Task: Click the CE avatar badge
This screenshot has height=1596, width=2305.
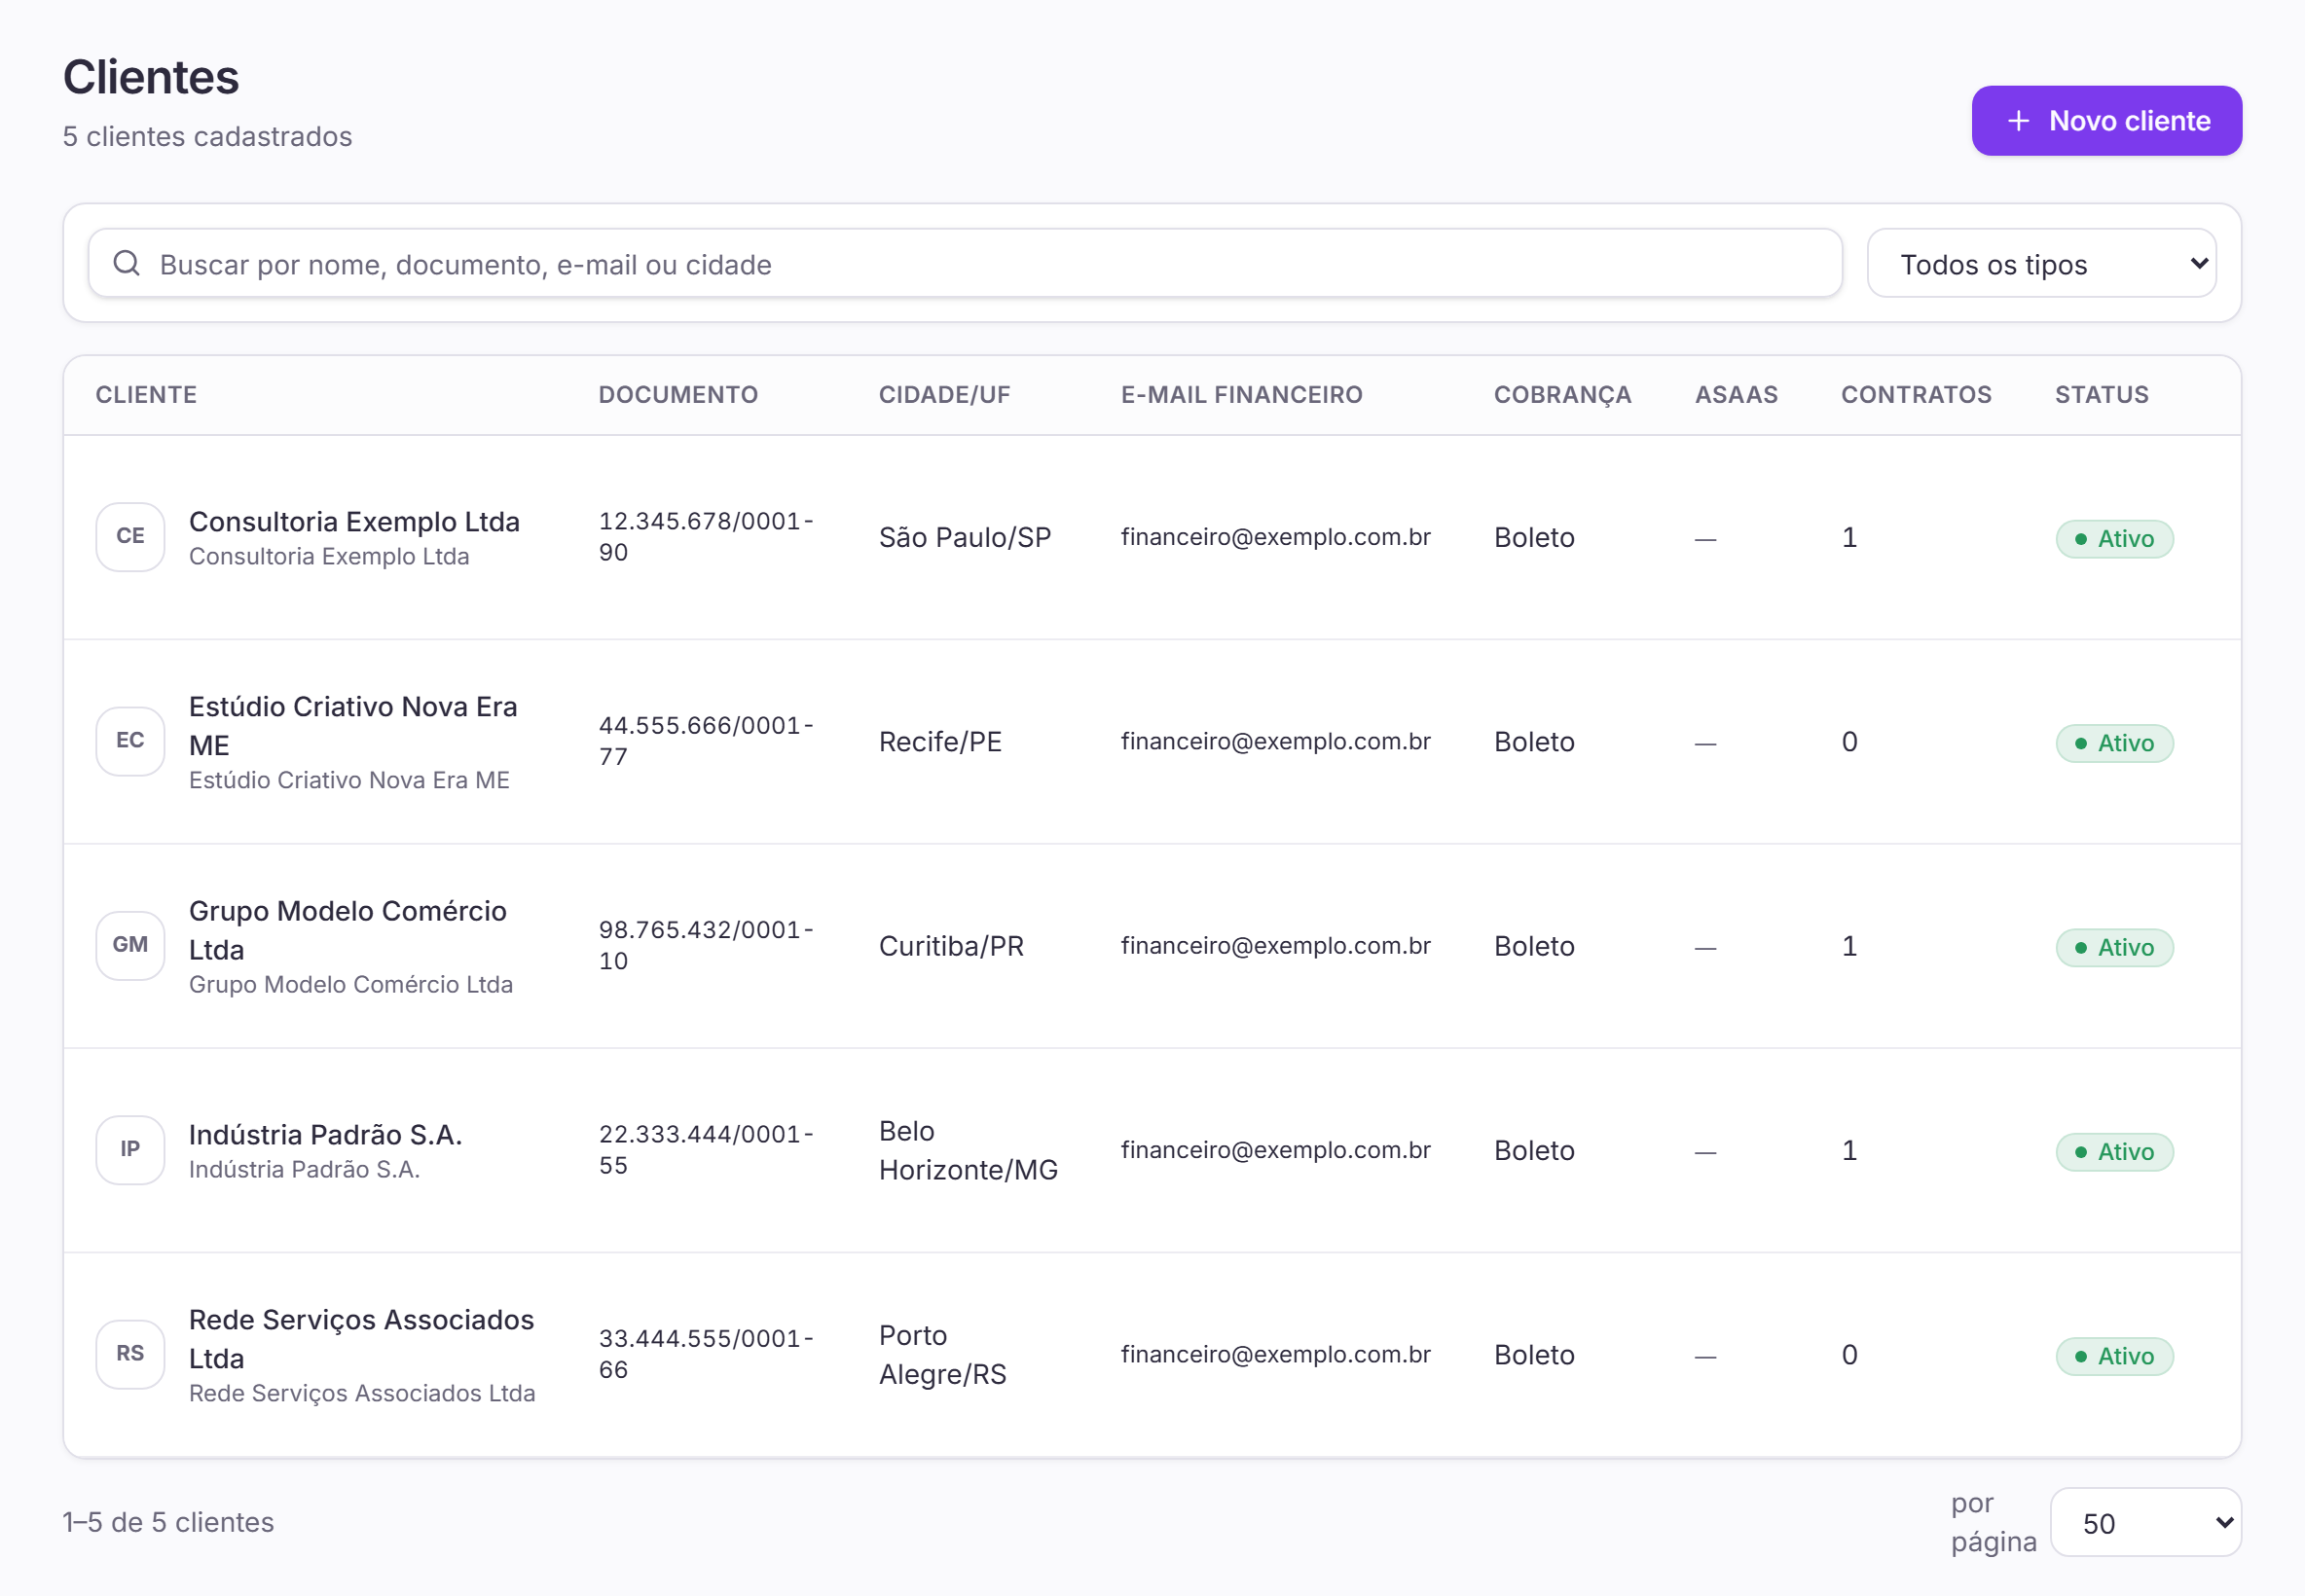Action: point(130,536)
